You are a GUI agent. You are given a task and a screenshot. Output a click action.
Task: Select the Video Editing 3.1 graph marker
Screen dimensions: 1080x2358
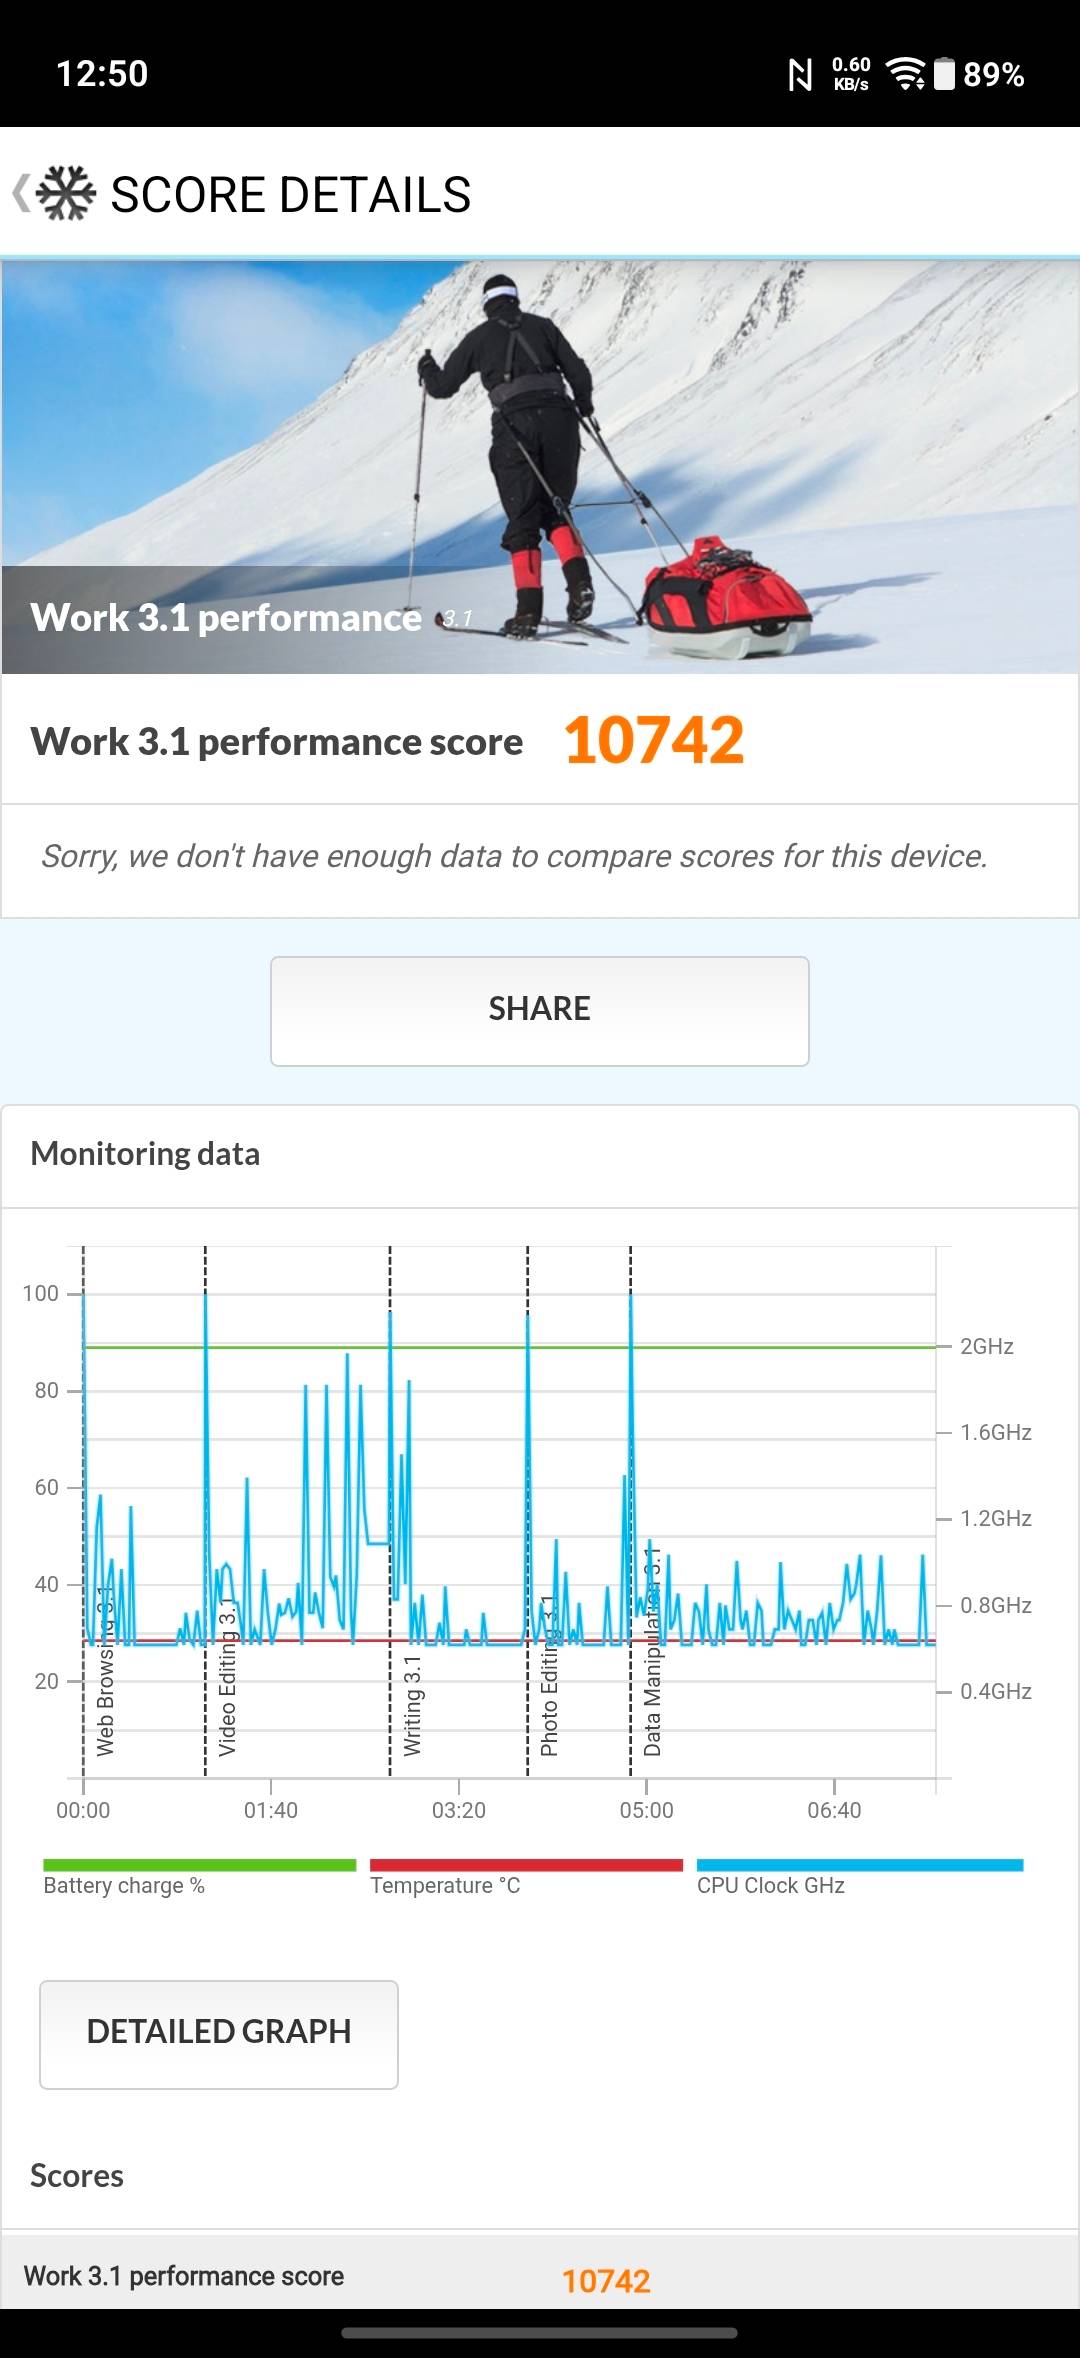227,1676
